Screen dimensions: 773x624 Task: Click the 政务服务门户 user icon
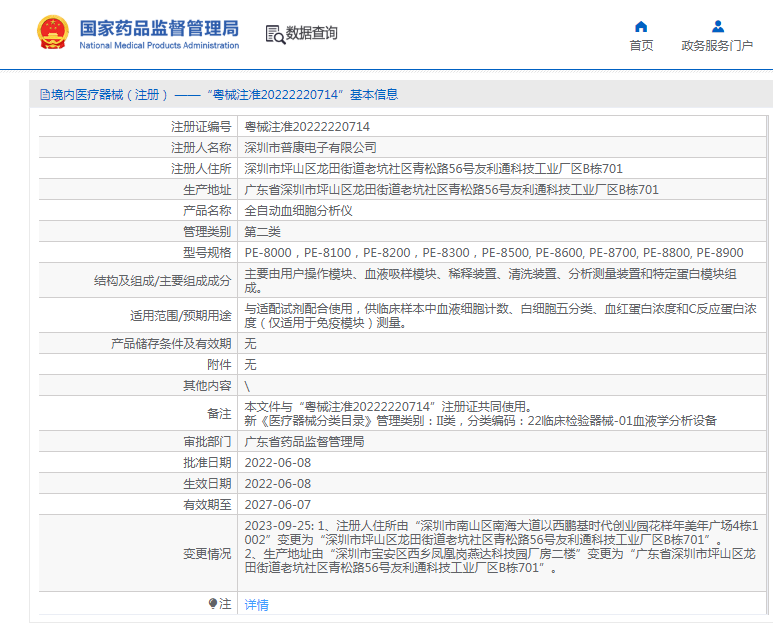click(x=718, y=26)
